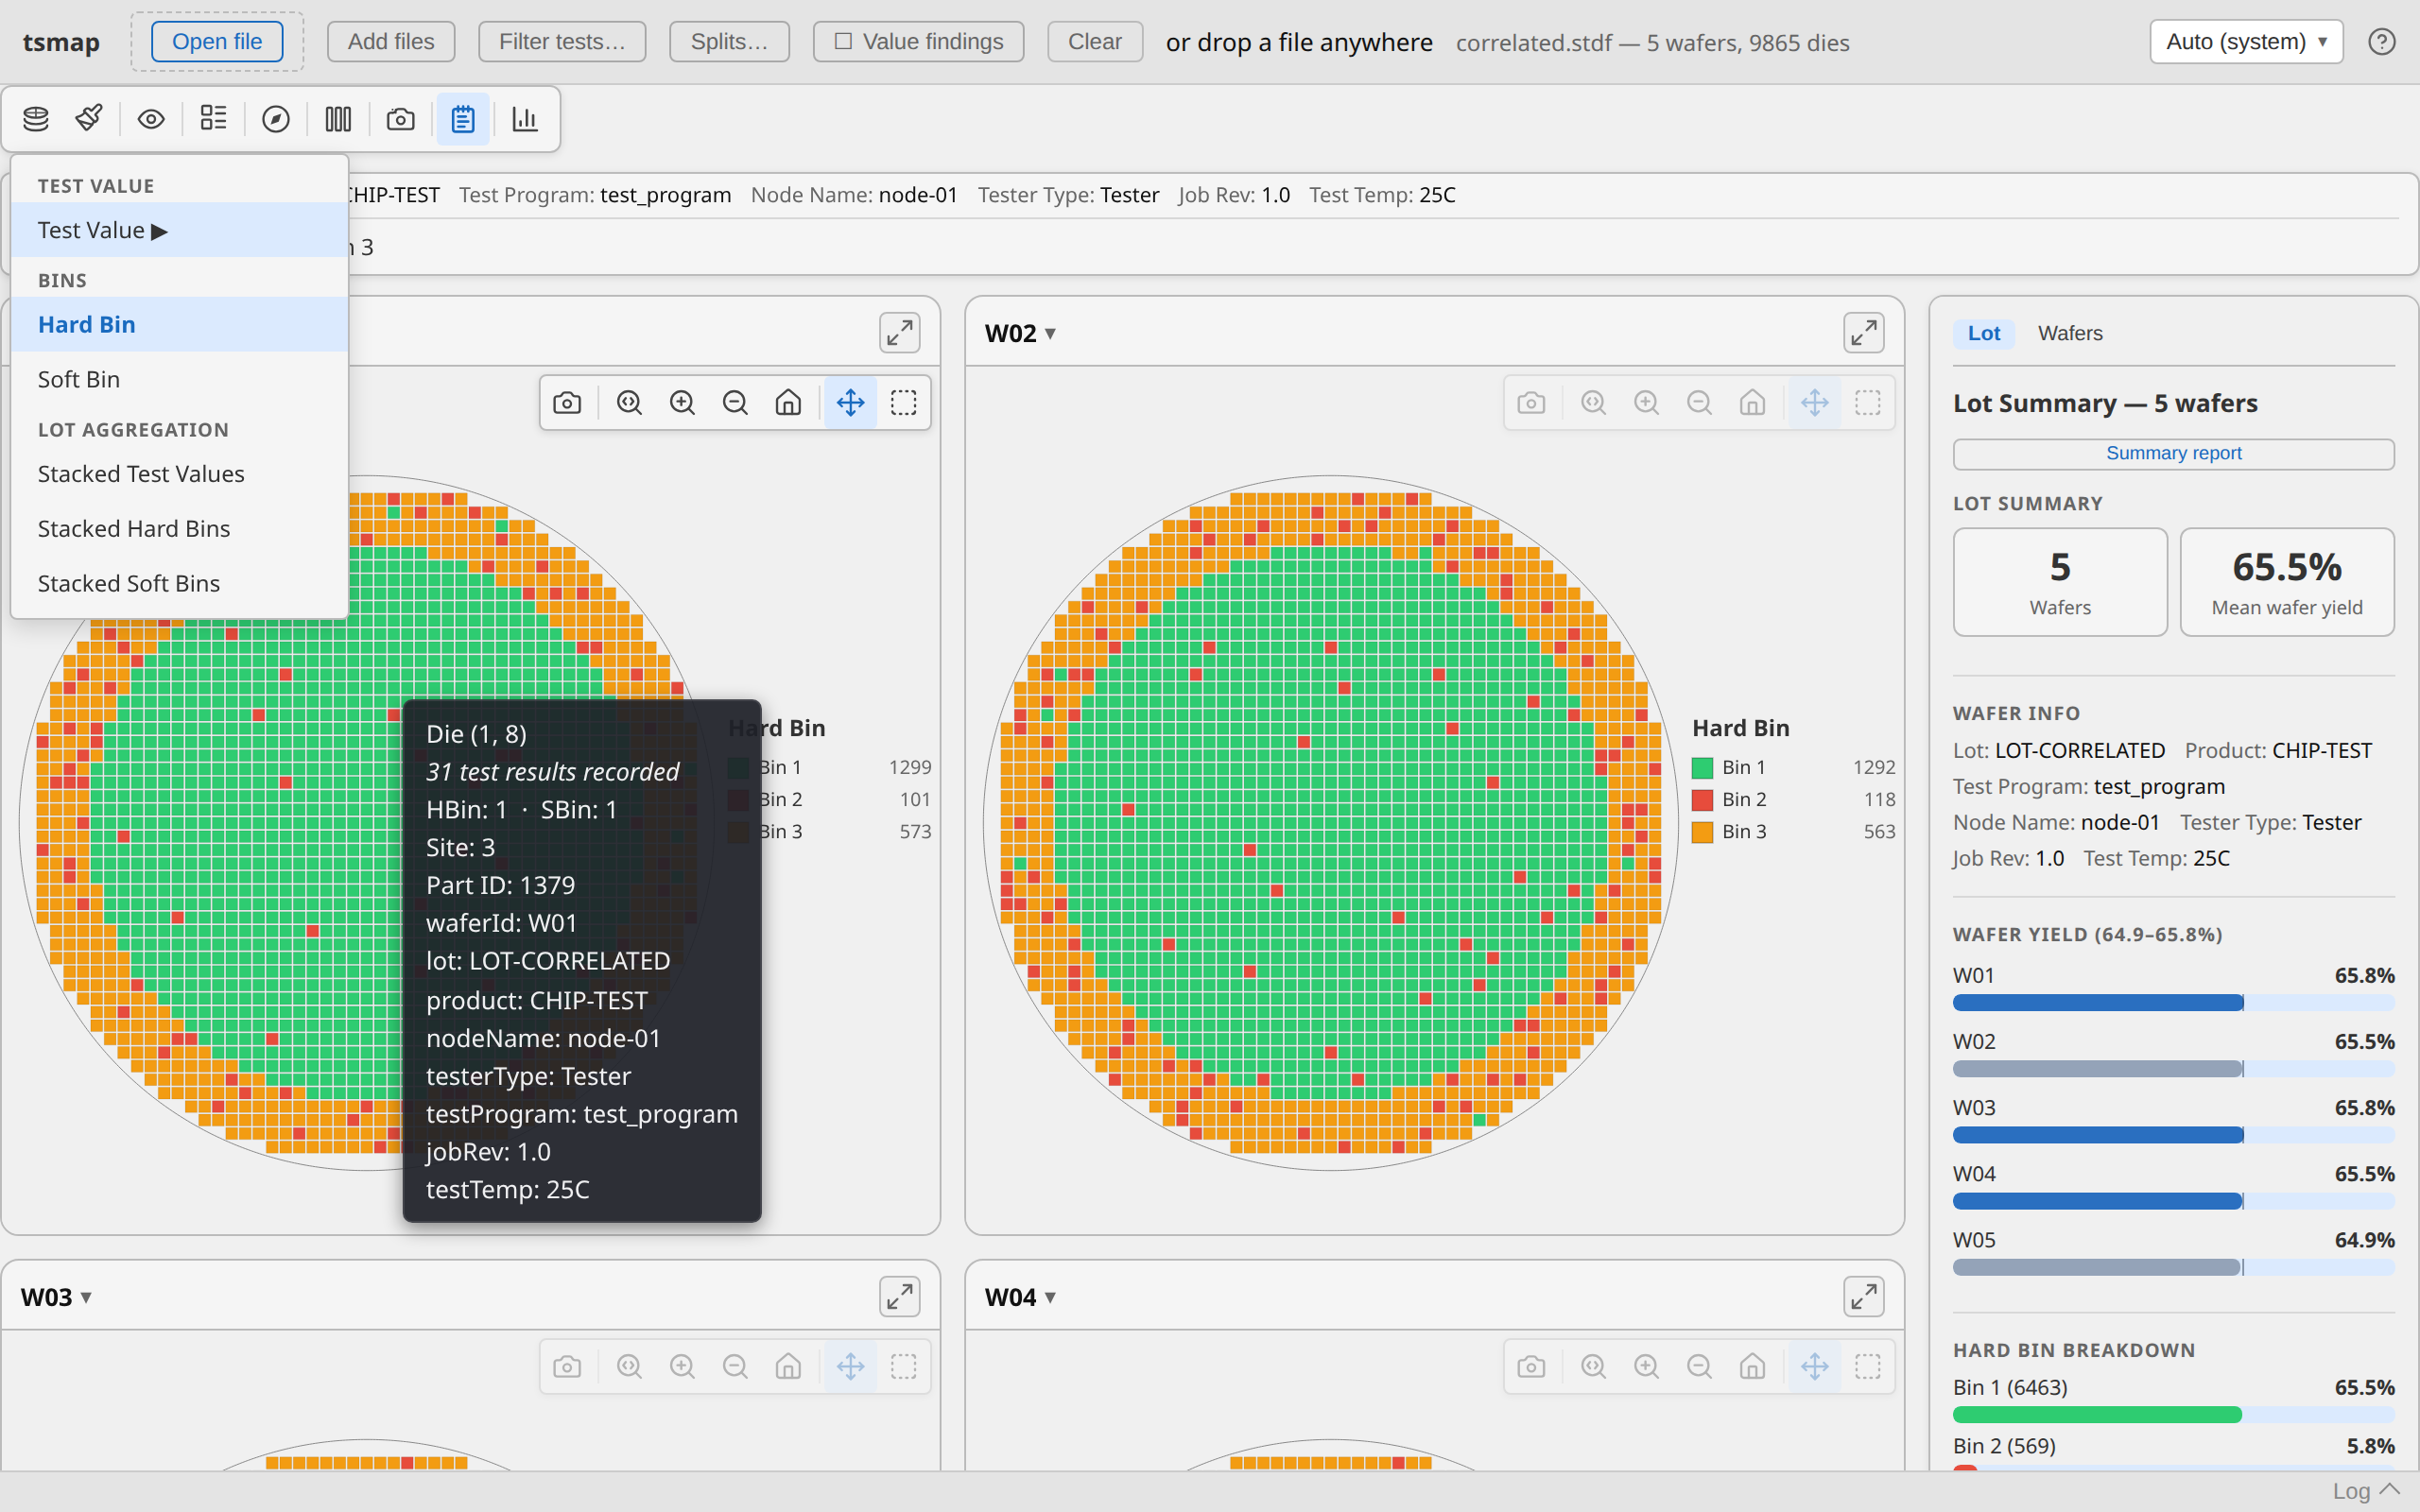Zoom in on the W03 wafer plot
2420x1512 pixels.
(682, 1367)
